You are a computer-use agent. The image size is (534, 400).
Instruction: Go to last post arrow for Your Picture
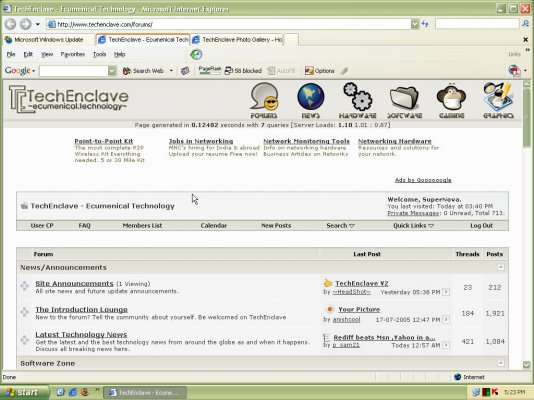click(446, 320)
